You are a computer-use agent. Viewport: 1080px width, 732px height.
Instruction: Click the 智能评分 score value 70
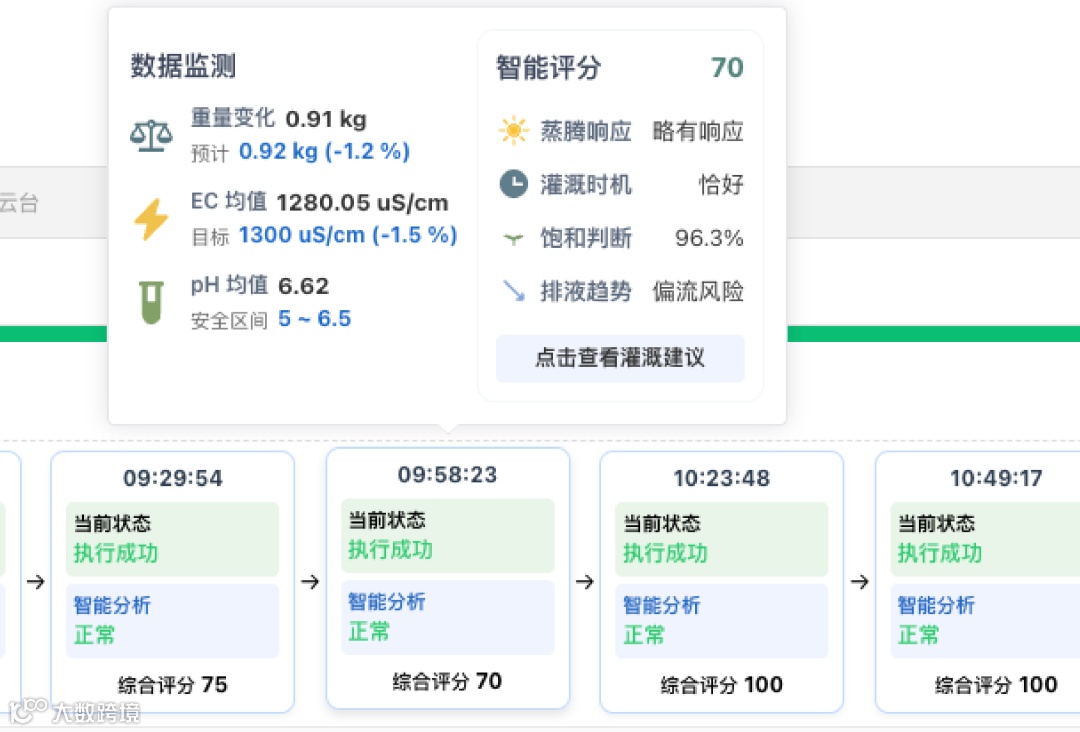coord(727,67)
